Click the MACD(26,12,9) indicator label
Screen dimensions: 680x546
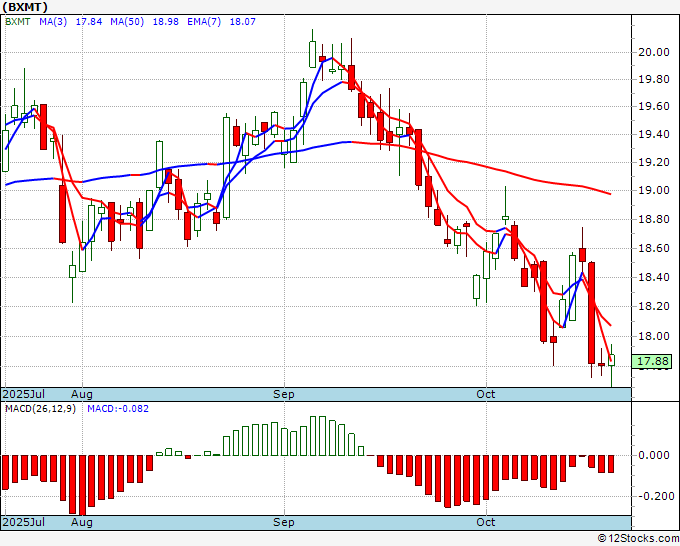(40, 409)
